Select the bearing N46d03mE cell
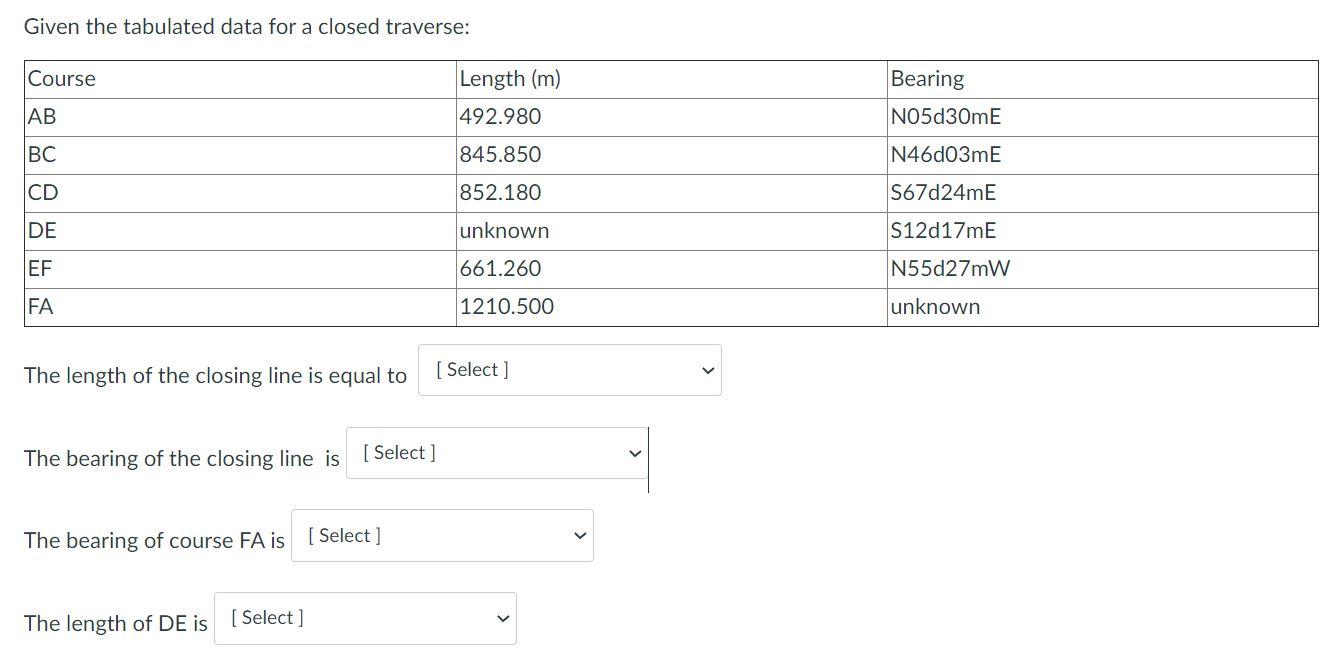 [944, 154]
